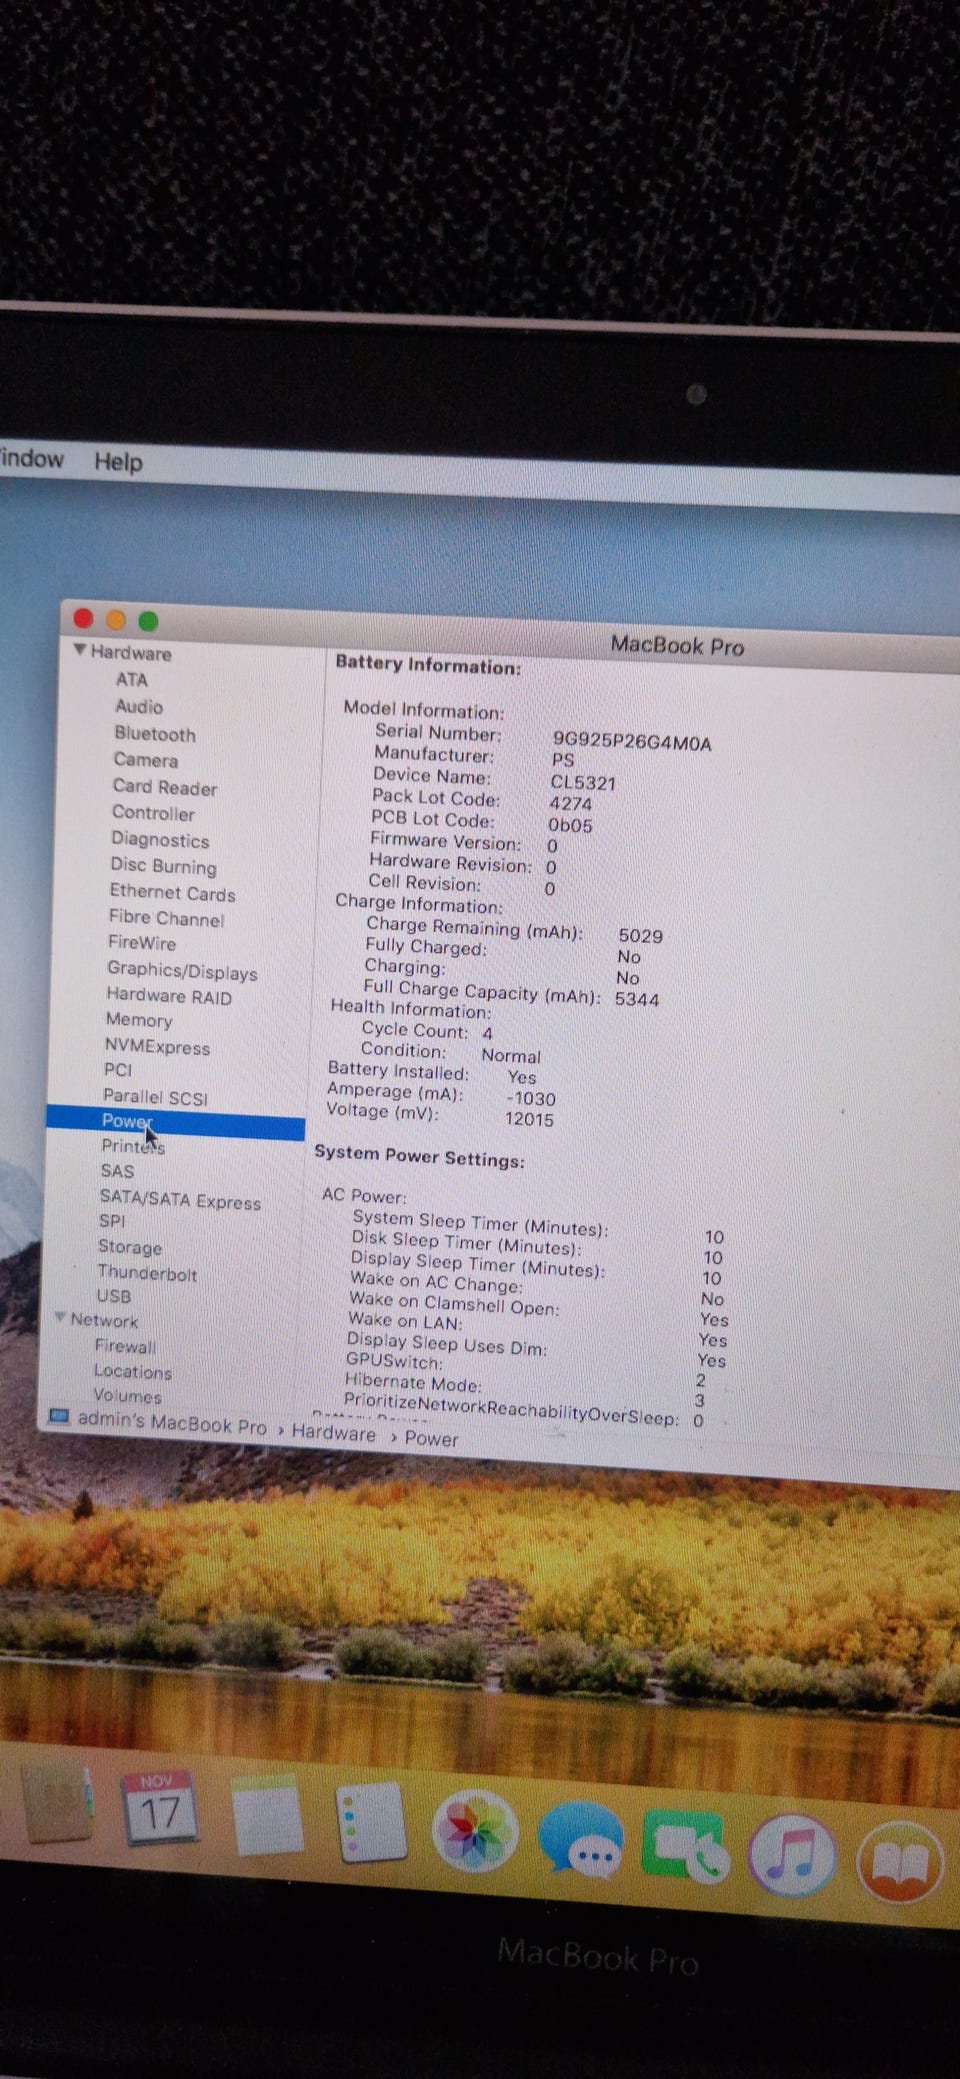Viewport: 960px width, 2079px height.
Task: Select Volumes under Network
Action: (x=127, y=1395)
